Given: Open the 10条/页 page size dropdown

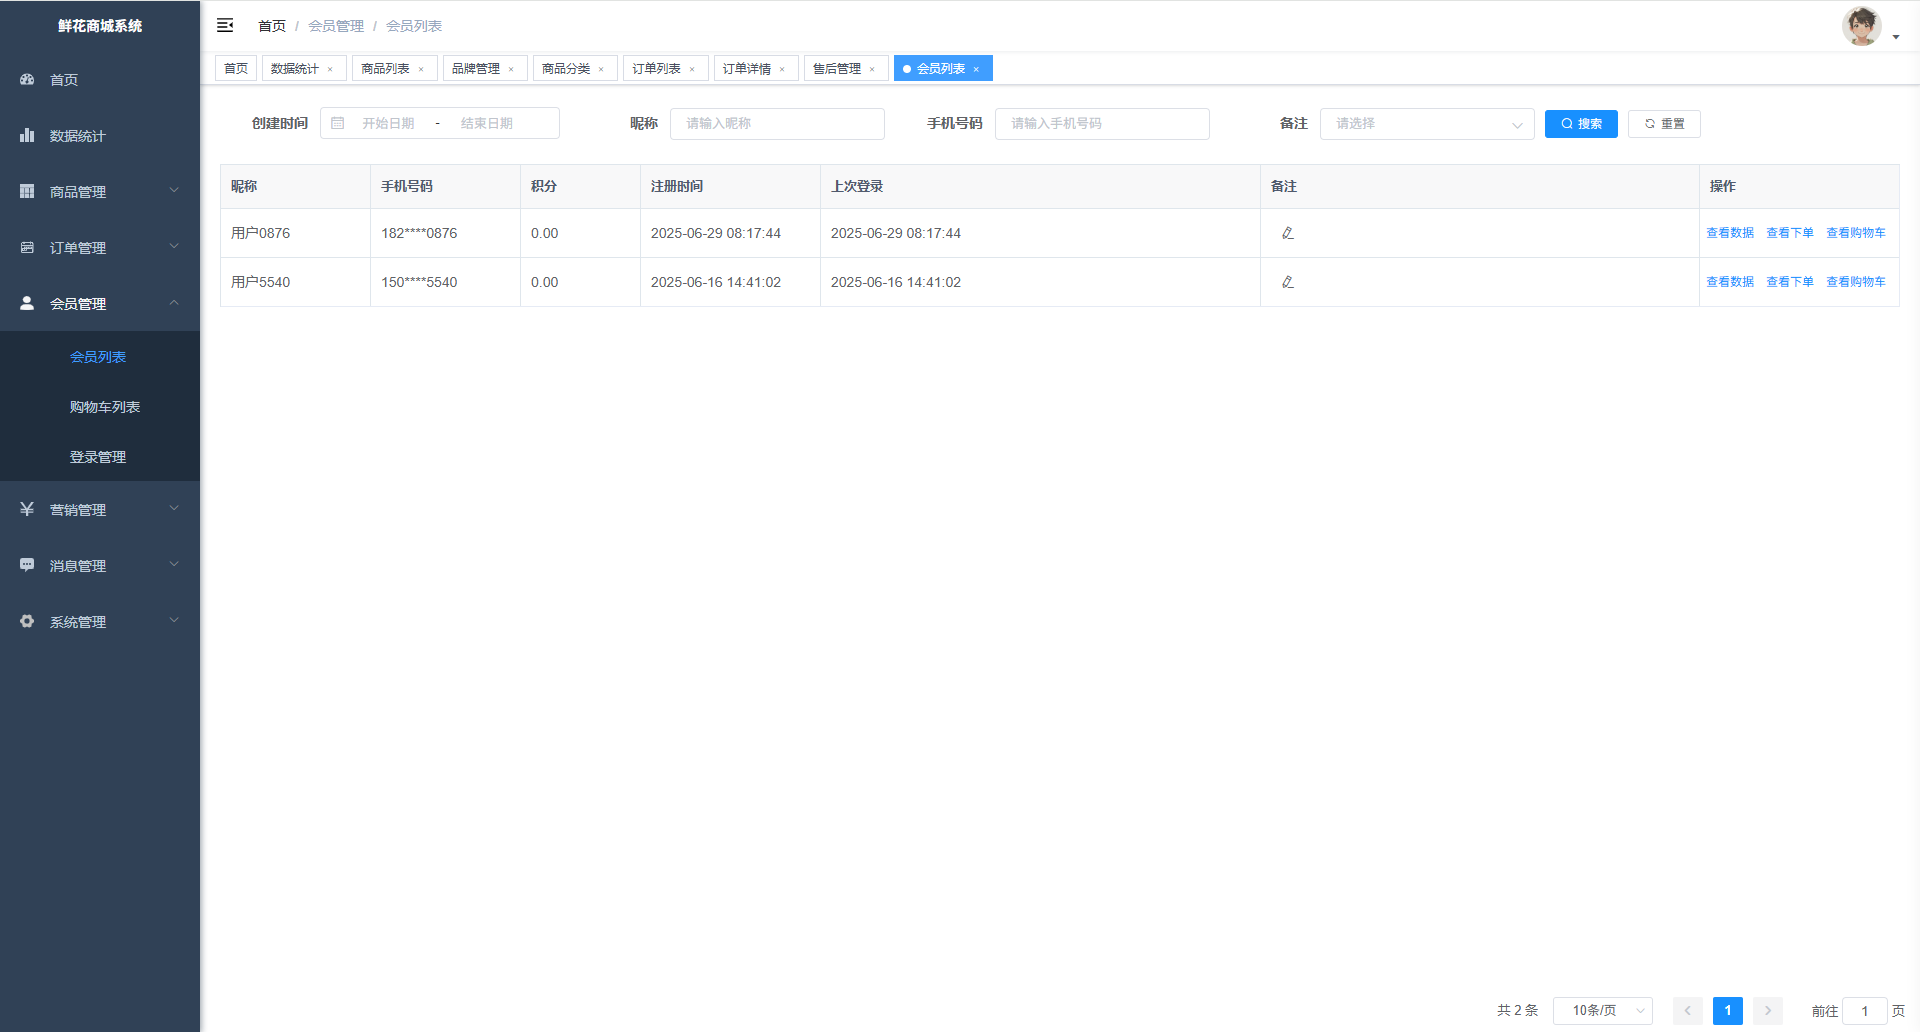Looking at the screenshot, I should click(x=1602, y=1011).
